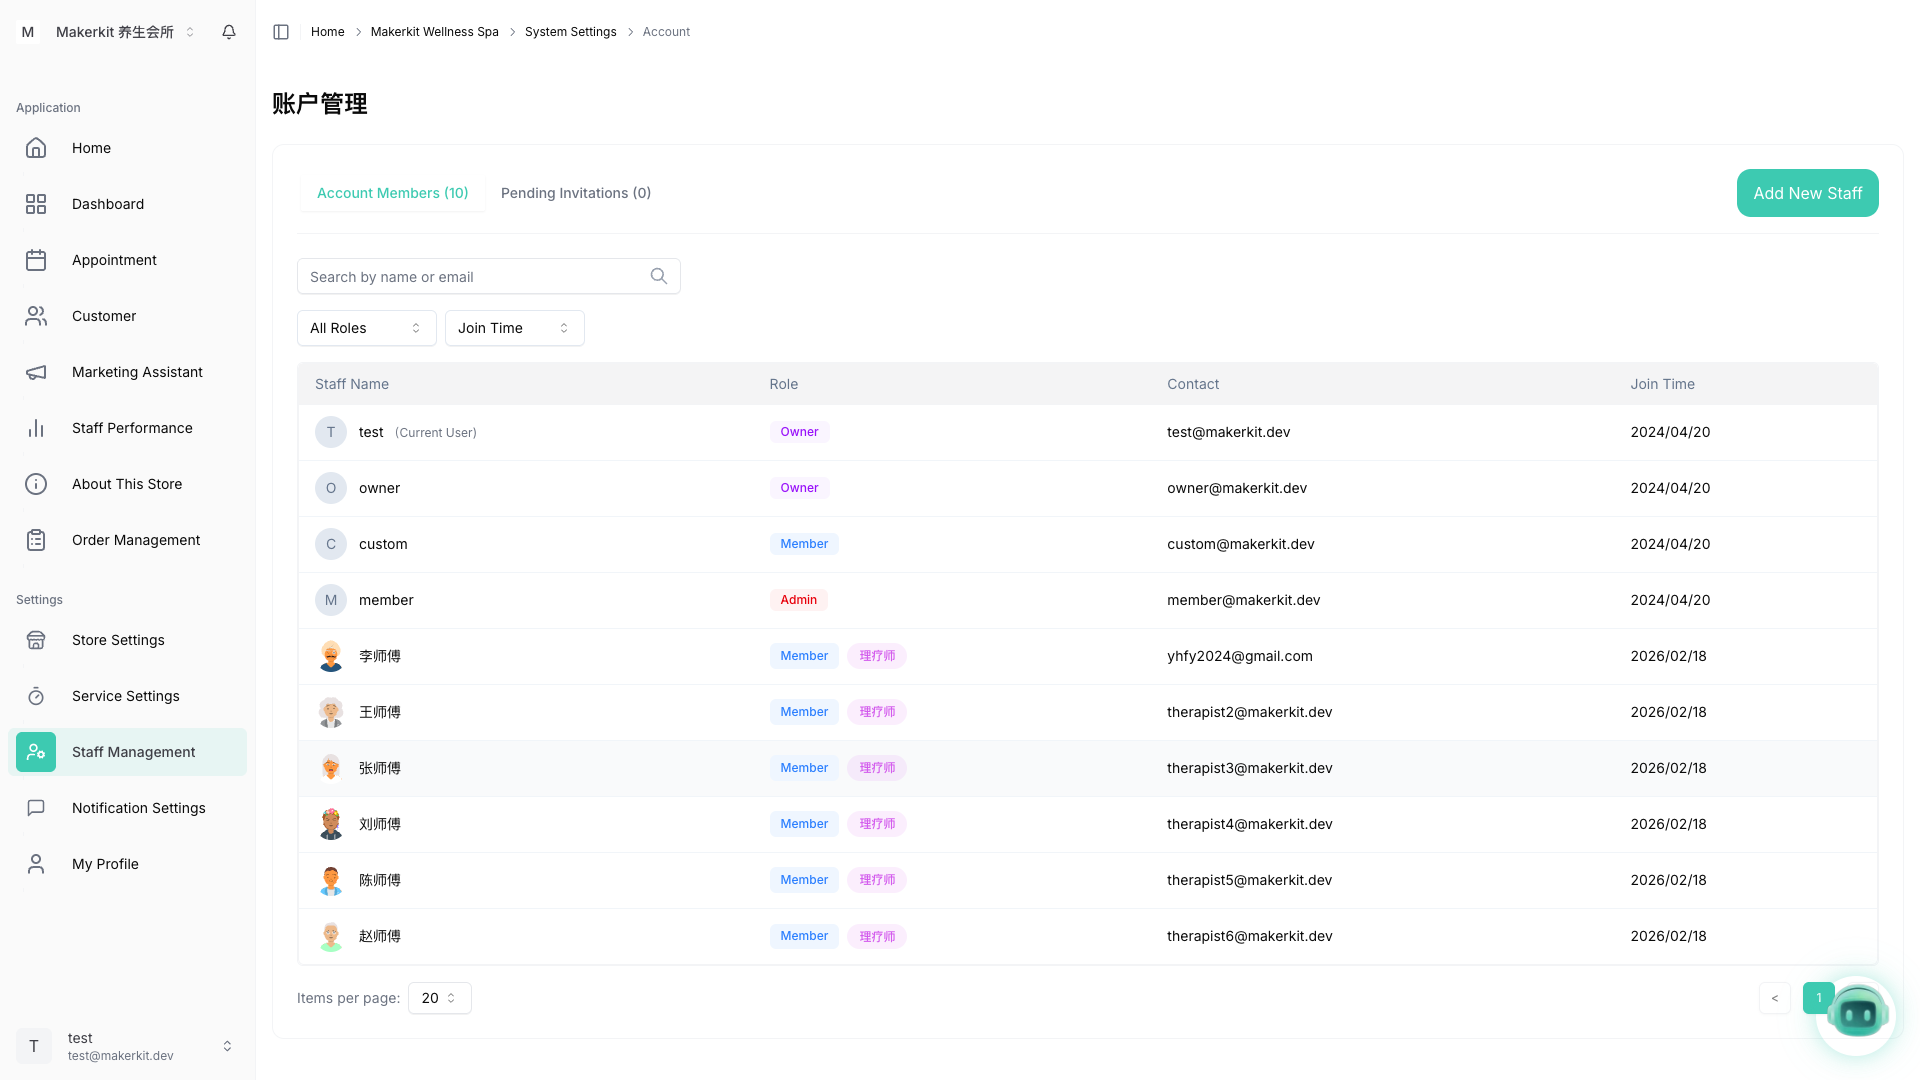Open the Staff Performance bar chart icon

pyautogui.click(x=36, y=428)
